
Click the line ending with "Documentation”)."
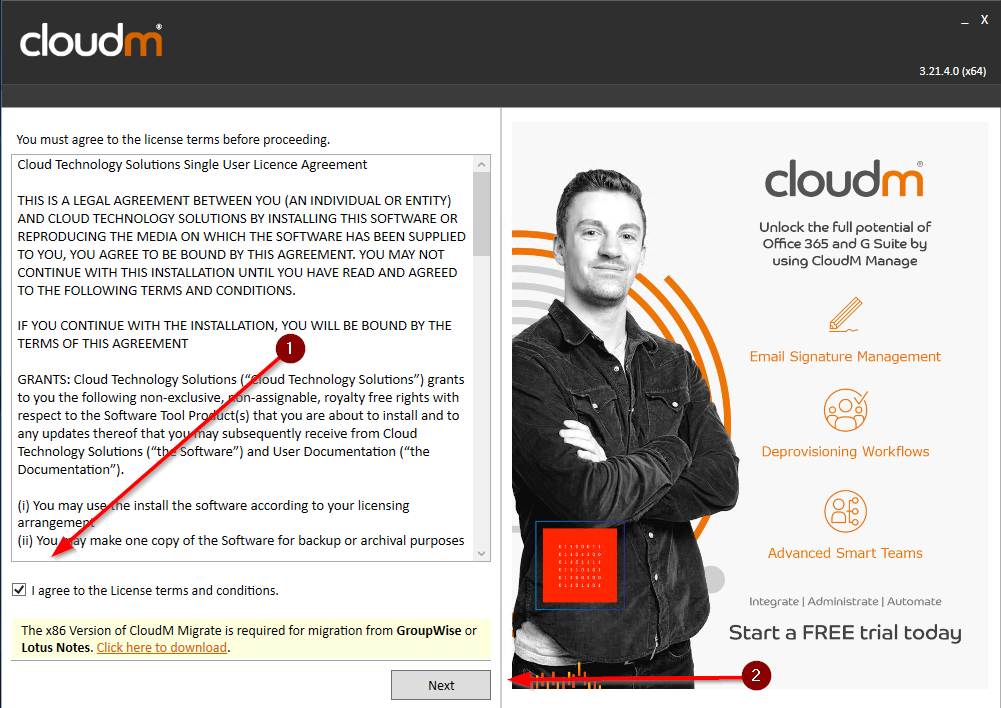(71, 469)
